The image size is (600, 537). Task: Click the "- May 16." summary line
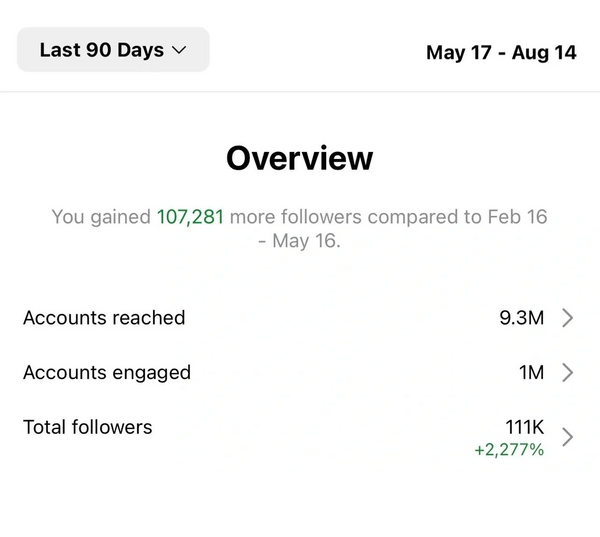click(x=299, y=241)
